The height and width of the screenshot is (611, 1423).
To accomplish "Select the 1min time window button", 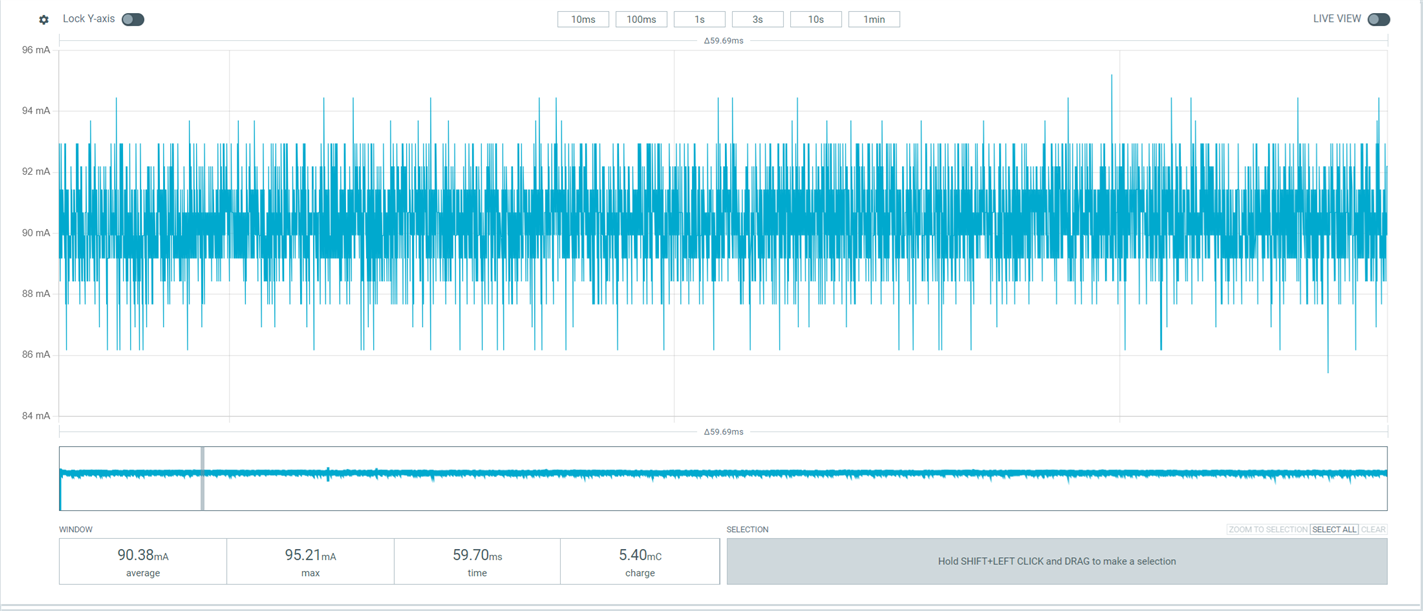I will (874, 20).
